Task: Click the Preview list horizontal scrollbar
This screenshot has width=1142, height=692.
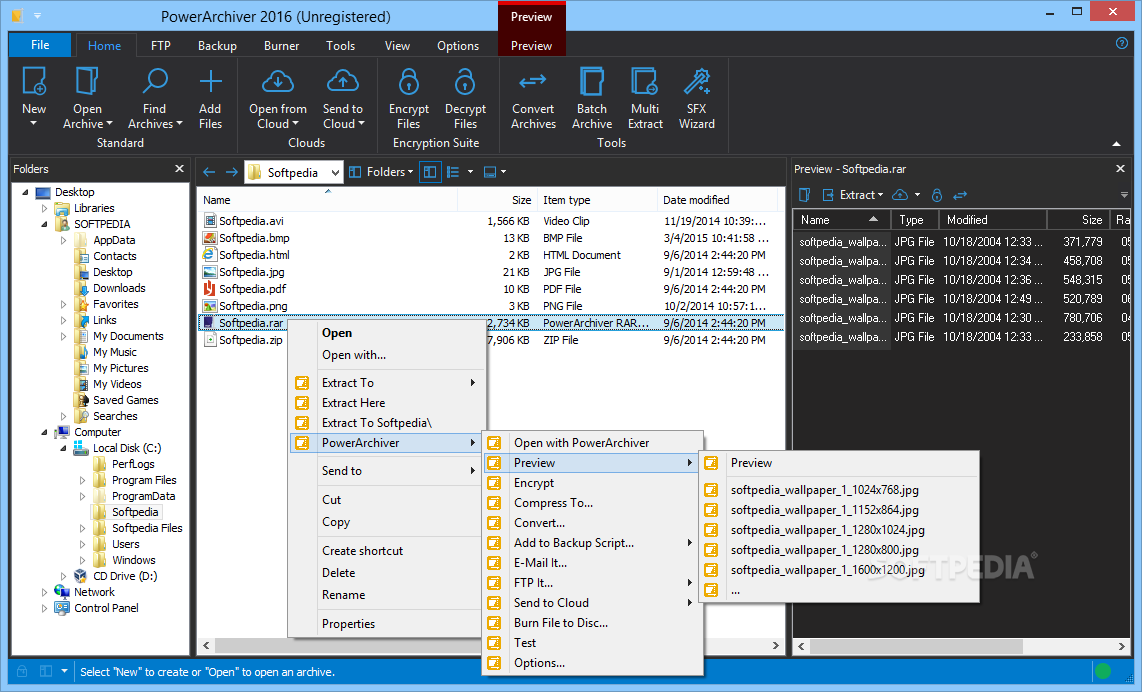Action: click(x=916, y=646)
